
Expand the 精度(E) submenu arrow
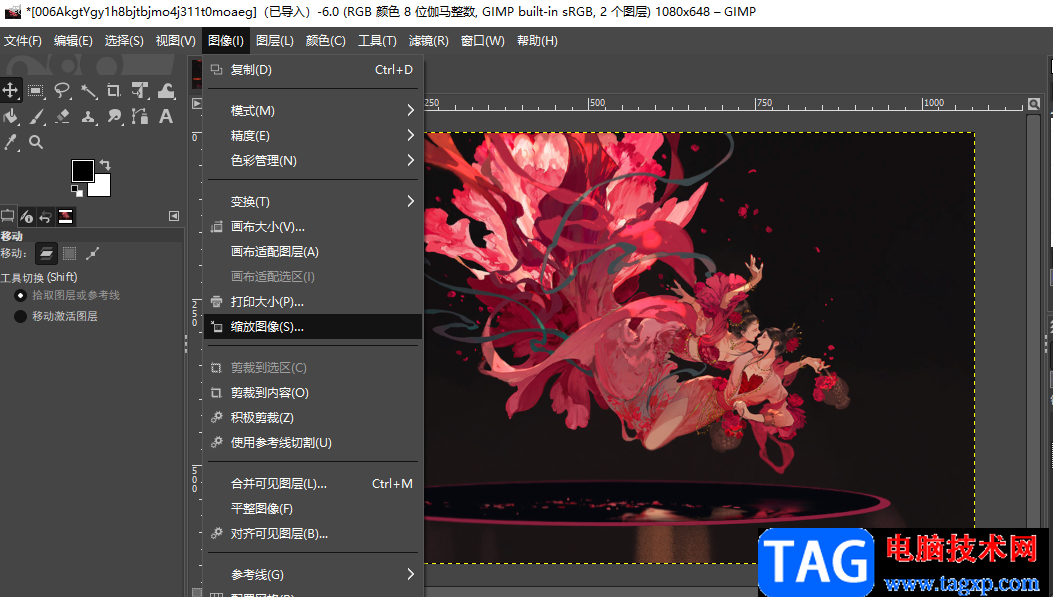[410, 136]
